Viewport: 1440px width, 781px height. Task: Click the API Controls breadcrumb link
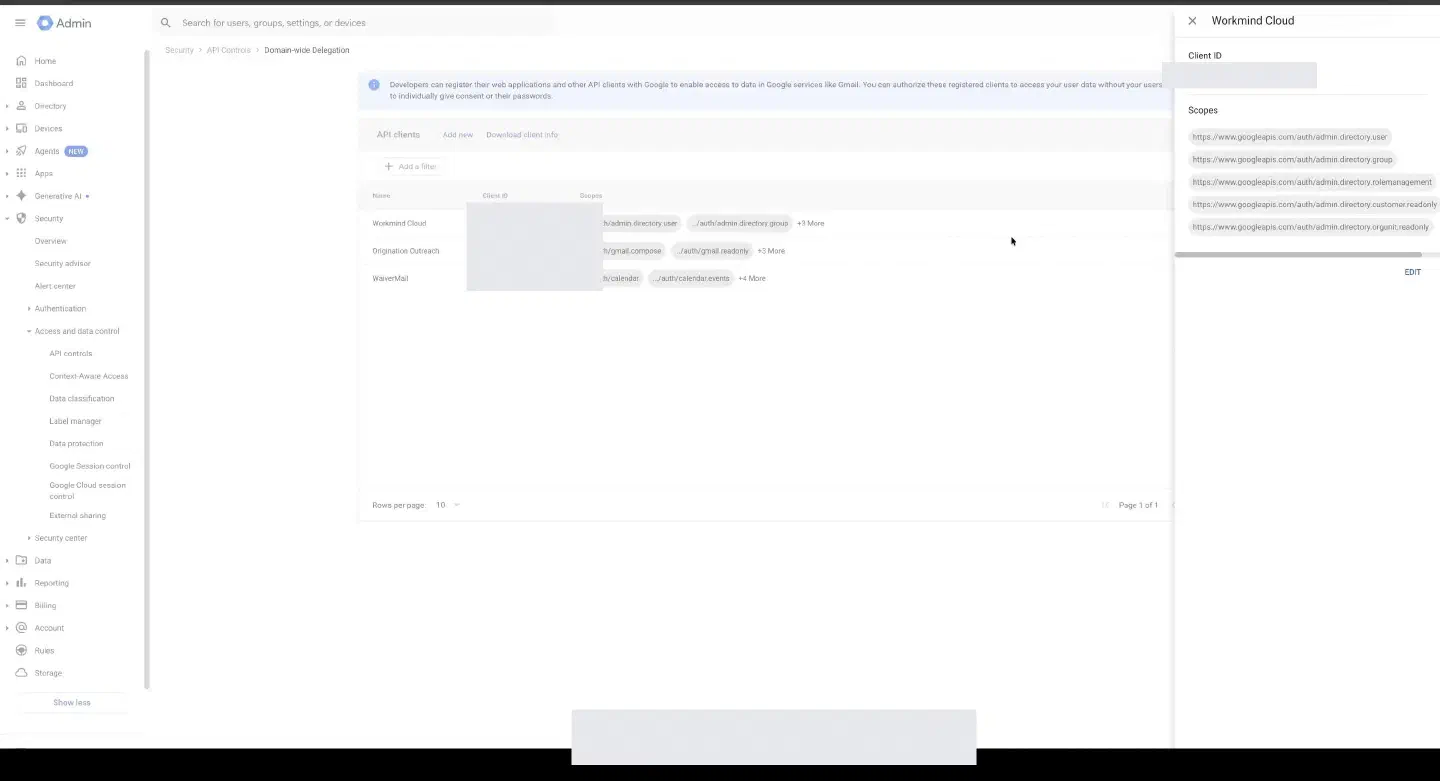tap(229, 50)
